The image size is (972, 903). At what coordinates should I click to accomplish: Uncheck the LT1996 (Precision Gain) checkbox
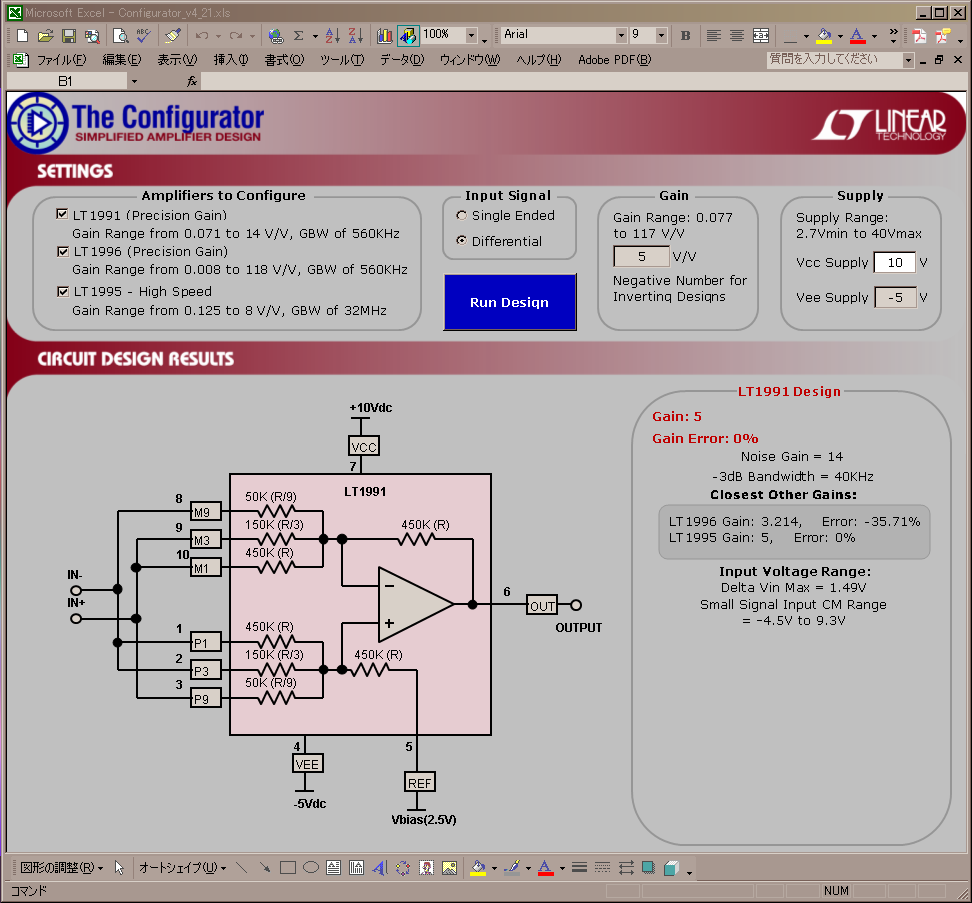pyautogui.click(x=63, y=251)
